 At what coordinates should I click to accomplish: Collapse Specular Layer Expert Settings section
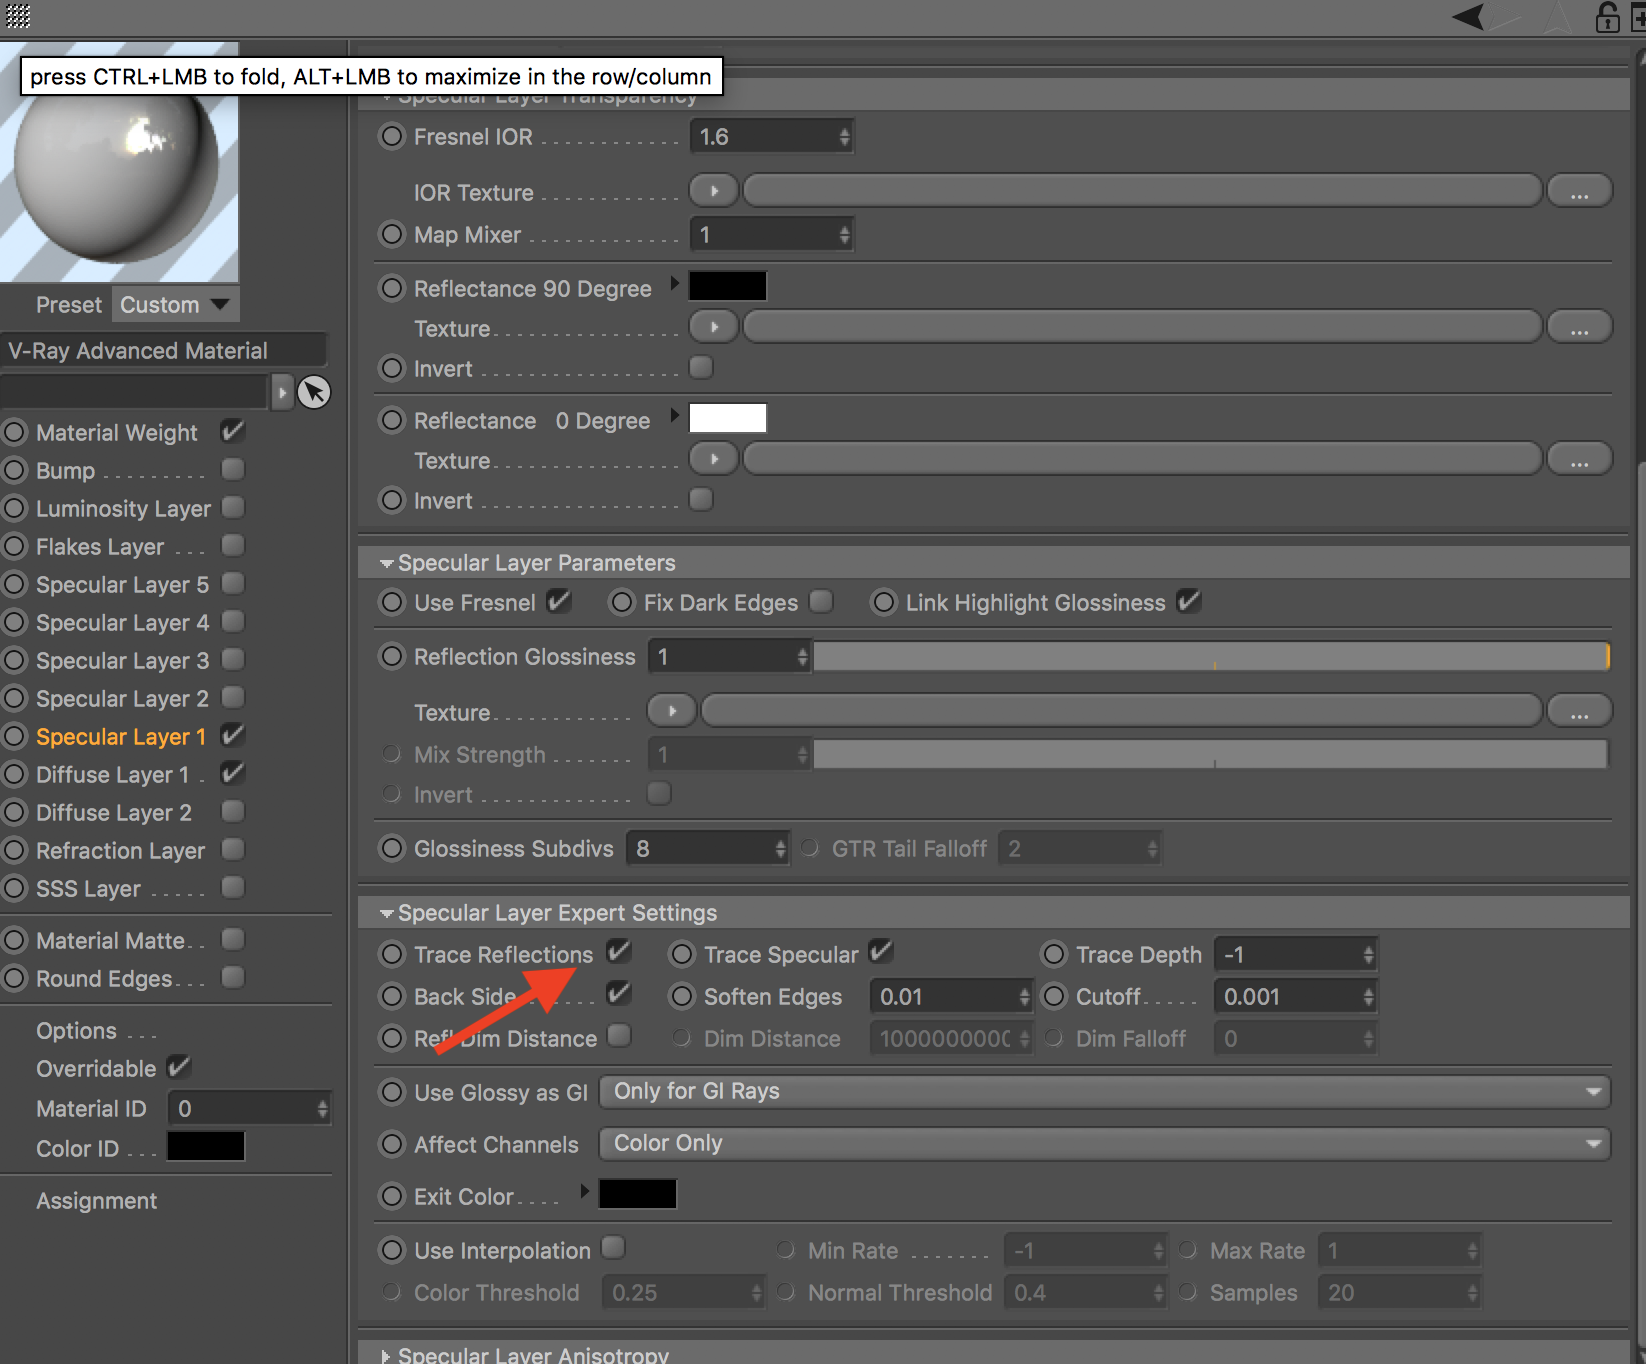coord(386,914)
